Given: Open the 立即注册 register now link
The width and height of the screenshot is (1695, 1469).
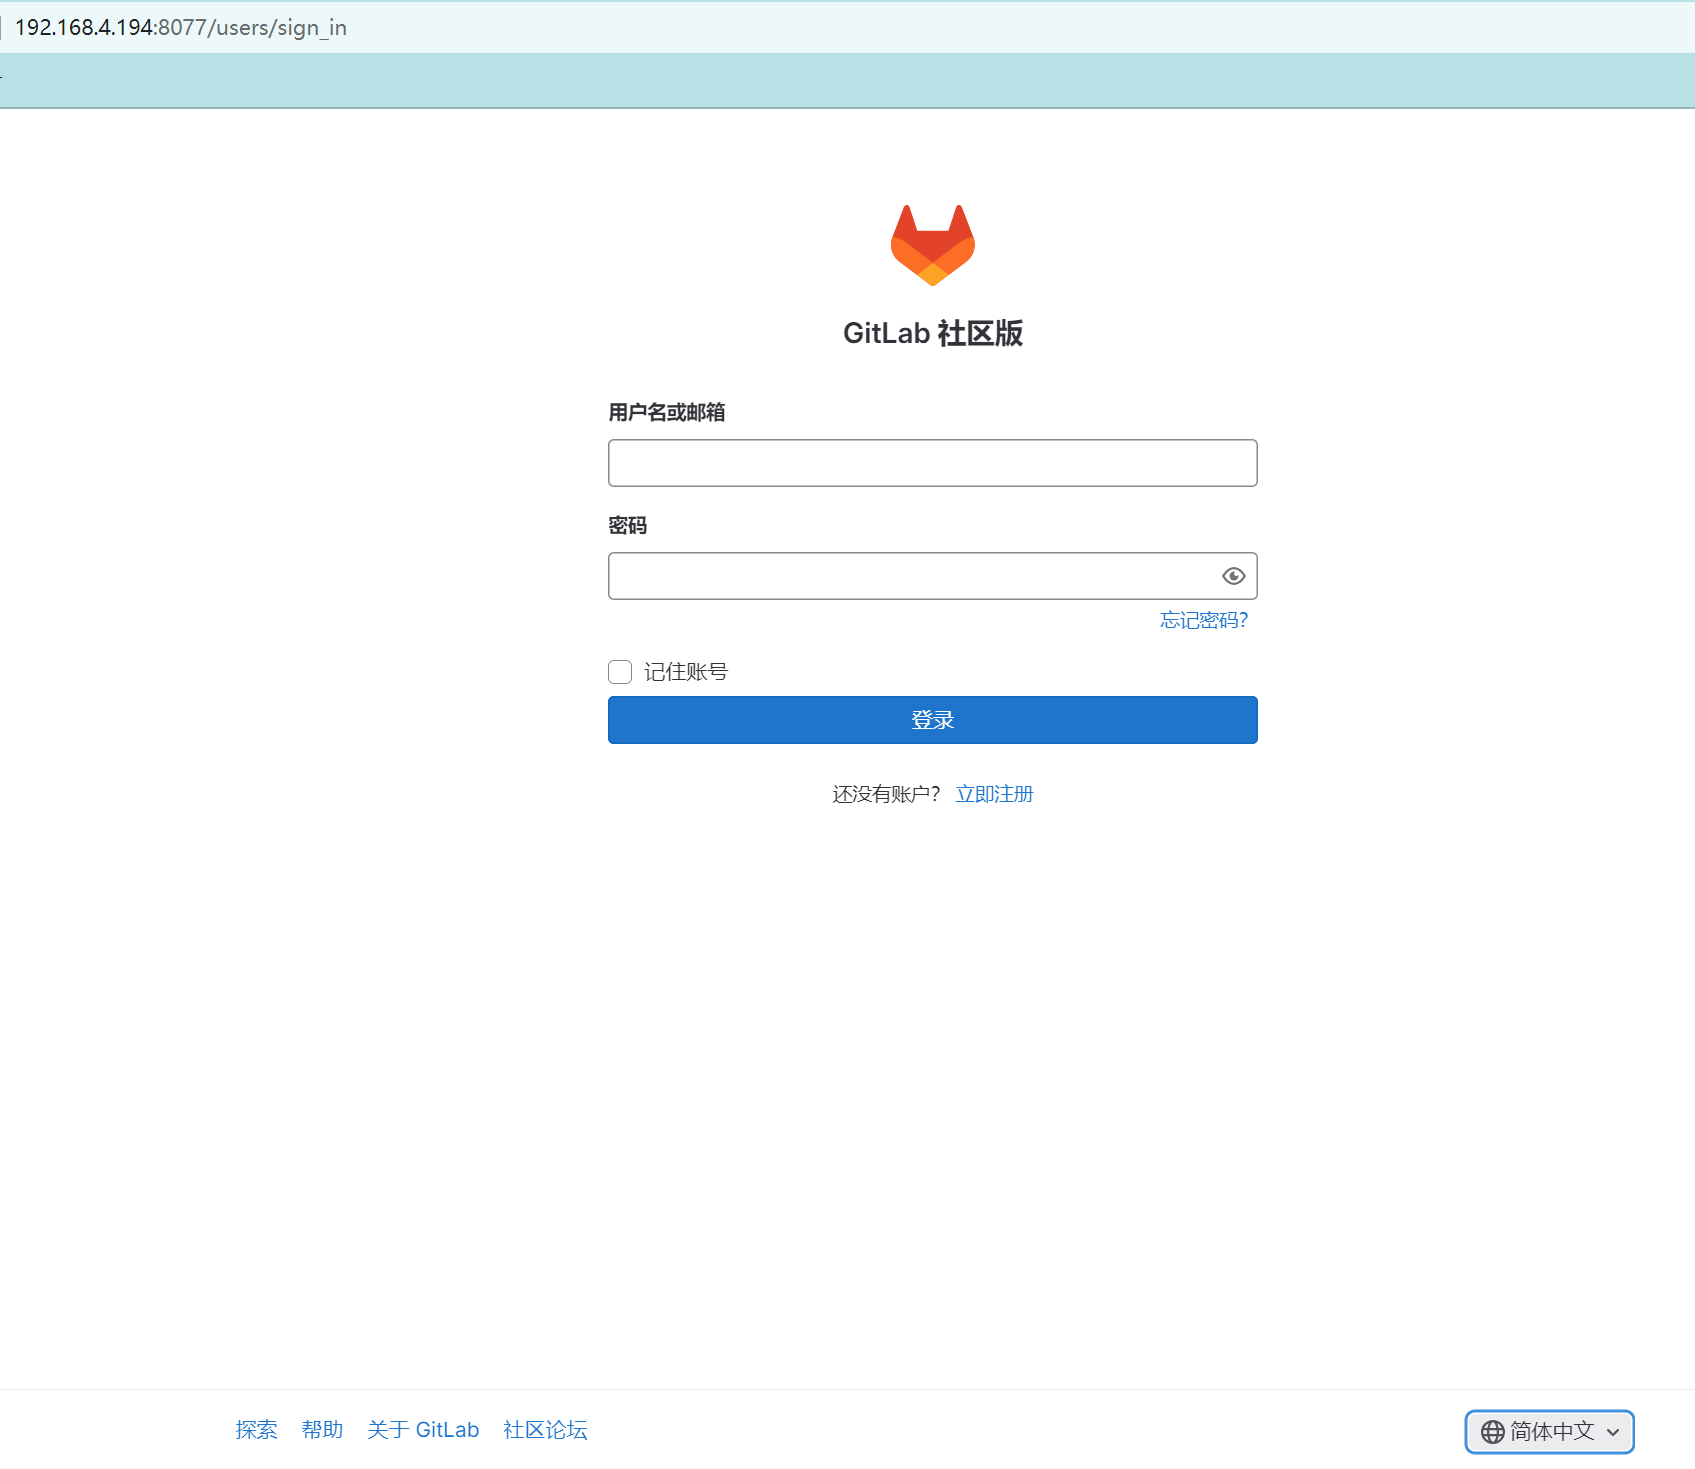Looking at the screenshot, I should (x=994, y=794).
